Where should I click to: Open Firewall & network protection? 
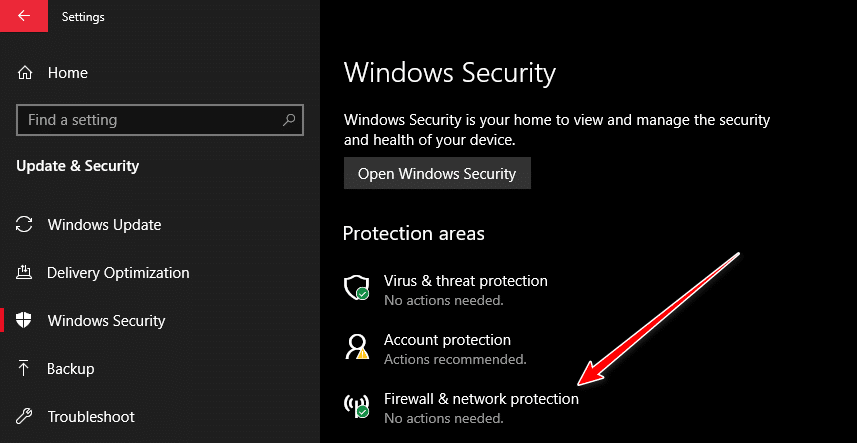481,399
